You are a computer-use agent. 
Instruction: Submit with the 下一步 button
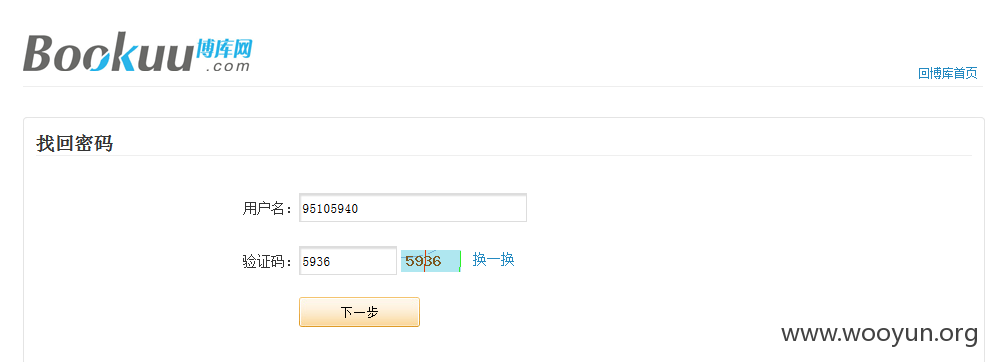click(359, 312)
